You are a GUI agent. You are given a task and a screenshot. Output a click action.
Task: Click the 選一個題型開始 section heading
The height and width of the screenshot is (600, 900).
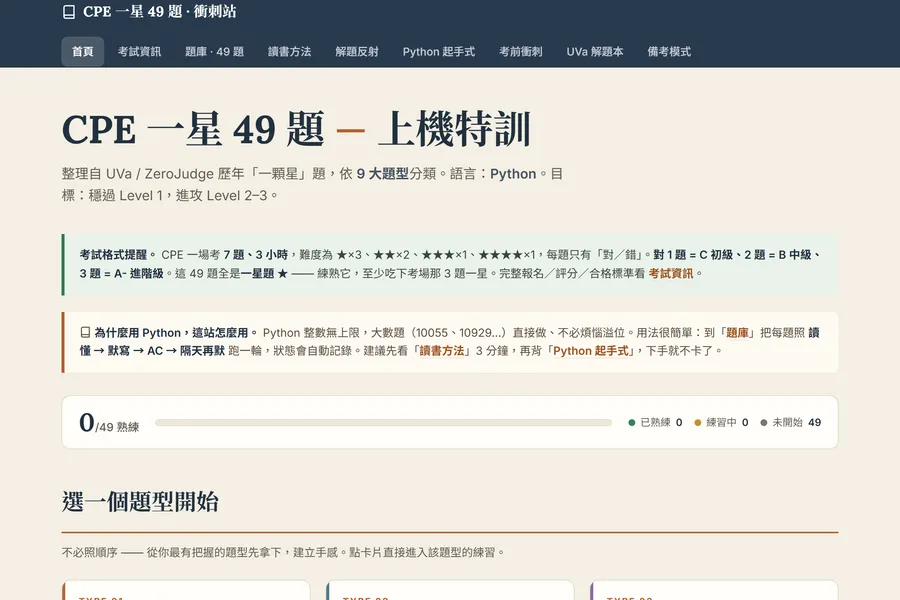(141, 502)
